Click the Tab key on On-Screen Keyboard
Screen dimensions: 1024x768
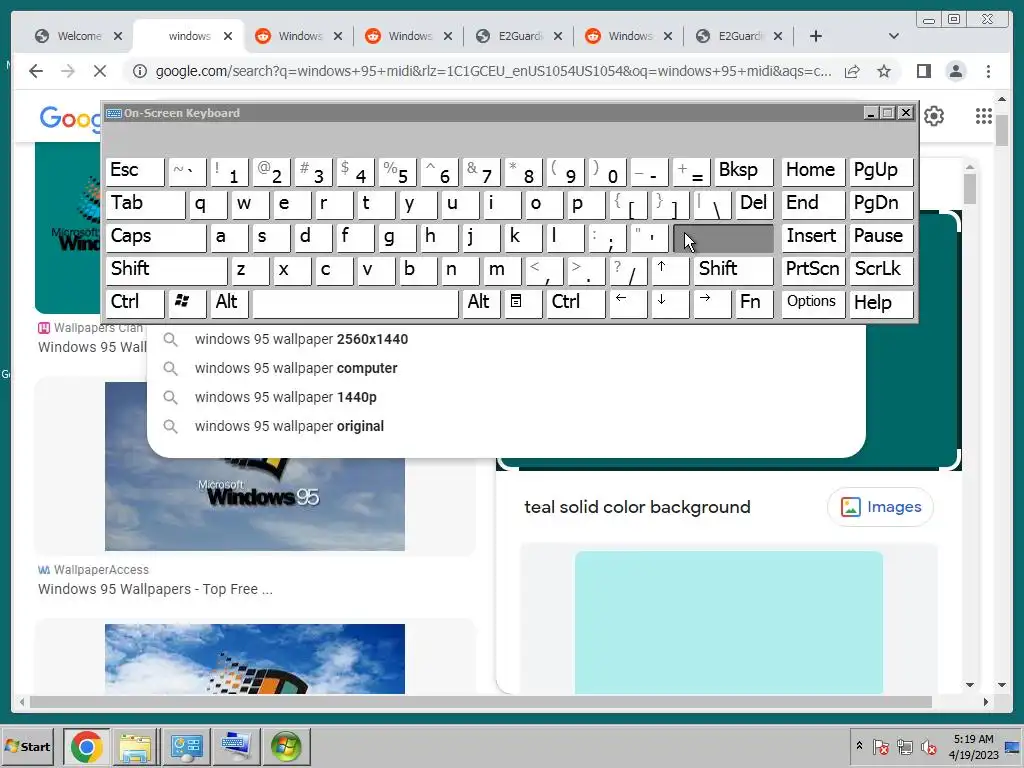point(145,204)
